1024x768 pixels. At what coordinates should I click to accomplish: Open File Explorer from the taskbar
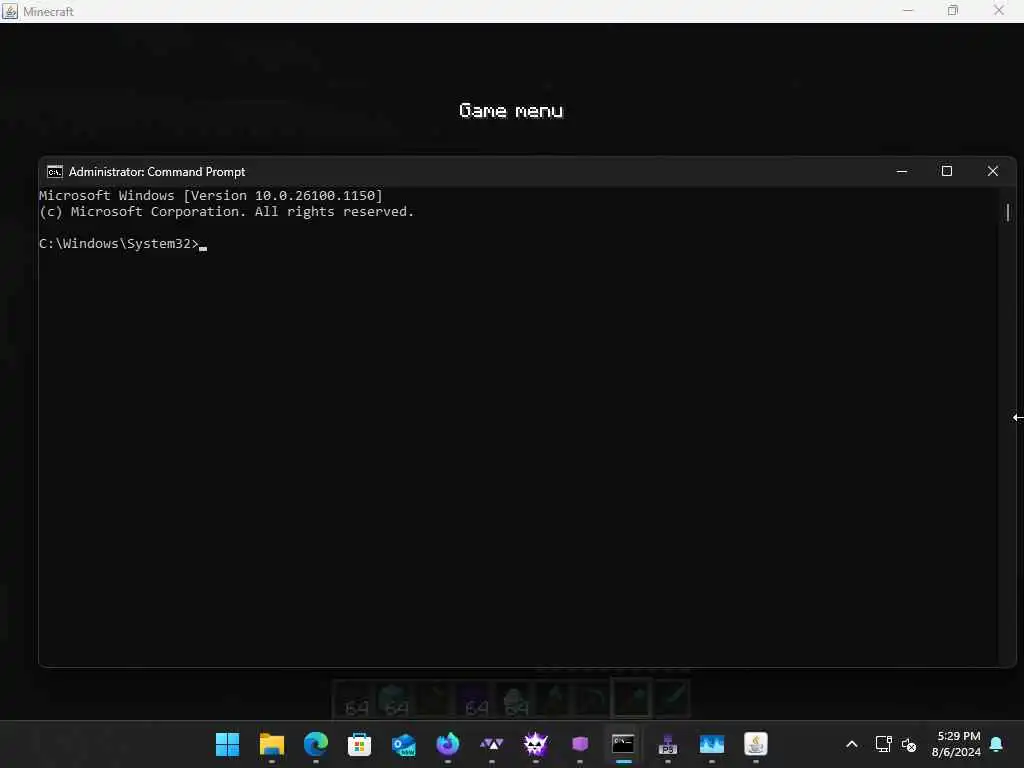[x=272, y=744]
